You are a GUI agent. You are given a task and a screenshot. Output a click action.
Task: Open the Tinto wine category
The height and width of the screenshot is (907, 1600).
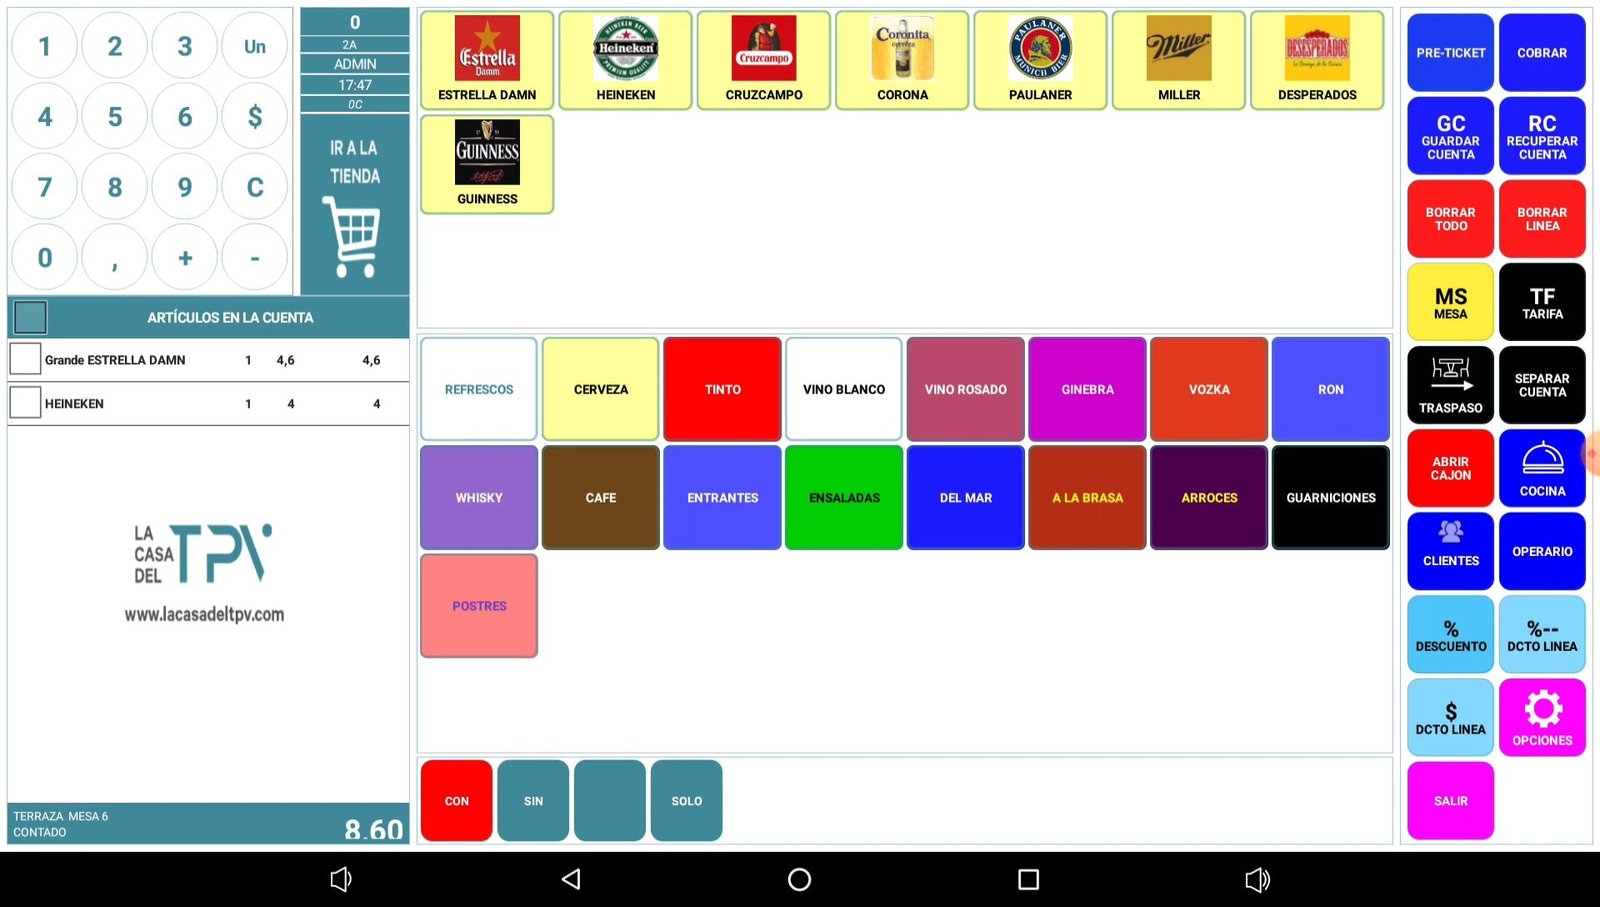pyautogui.click(x=722, y=389)
